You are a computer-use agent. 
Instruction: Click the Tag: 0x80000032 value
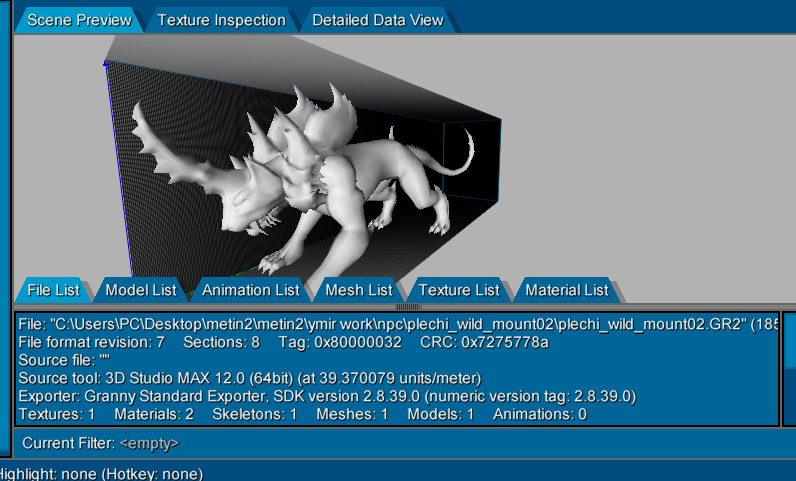[340, 342]
